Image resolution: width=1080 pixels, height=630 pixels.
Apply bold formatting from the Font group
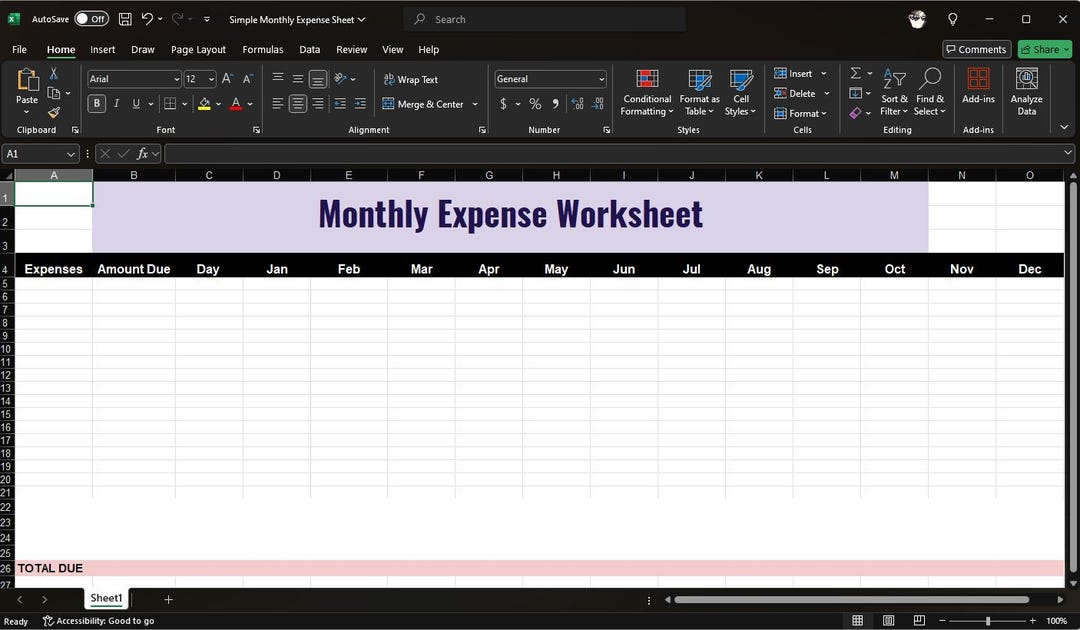pyautogui.click(x=96, y=103)
